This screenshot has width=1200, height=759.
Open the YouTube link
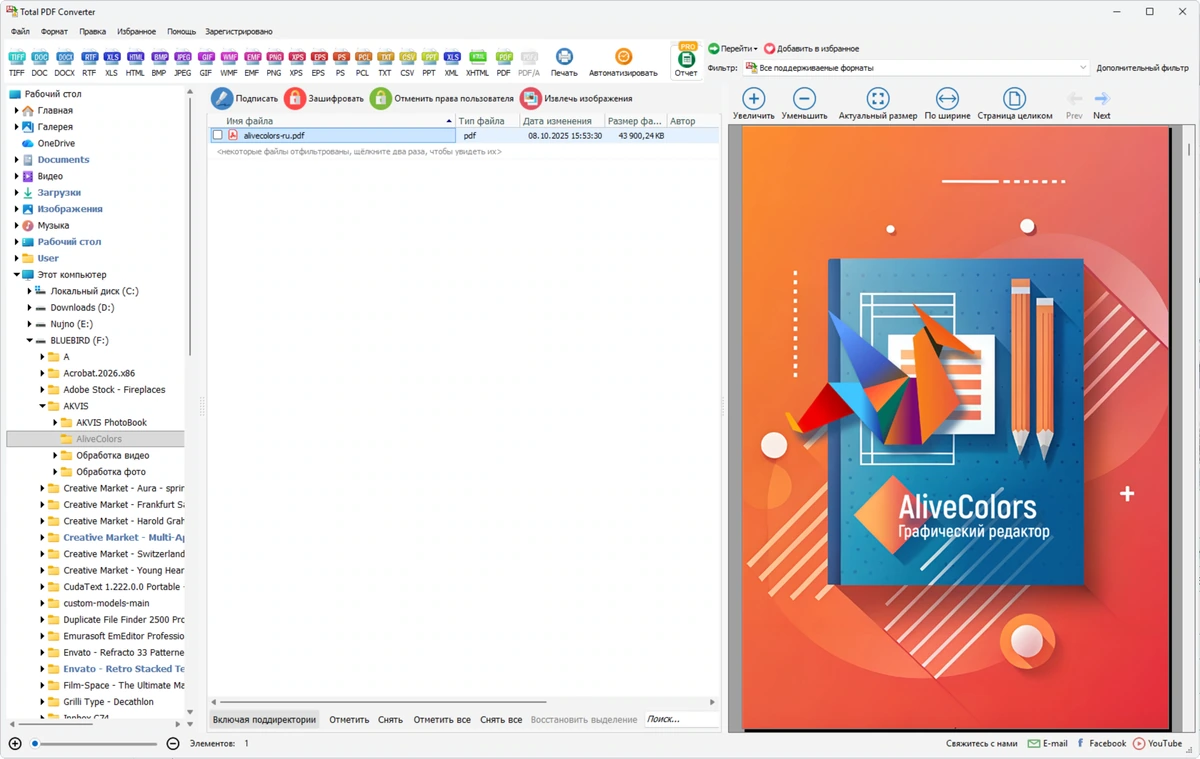[1157, 743]
